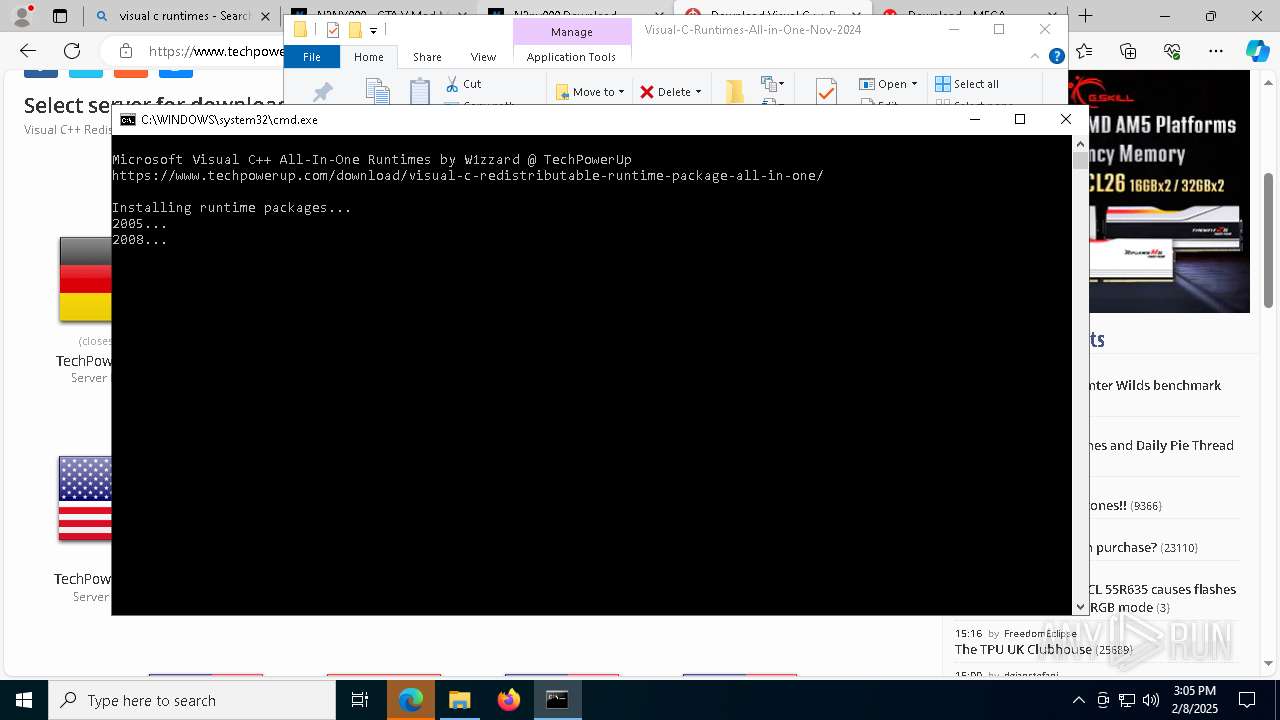Open the File menu in Explorer
The image size is (1280, 720).
click(x=312, y=57)
